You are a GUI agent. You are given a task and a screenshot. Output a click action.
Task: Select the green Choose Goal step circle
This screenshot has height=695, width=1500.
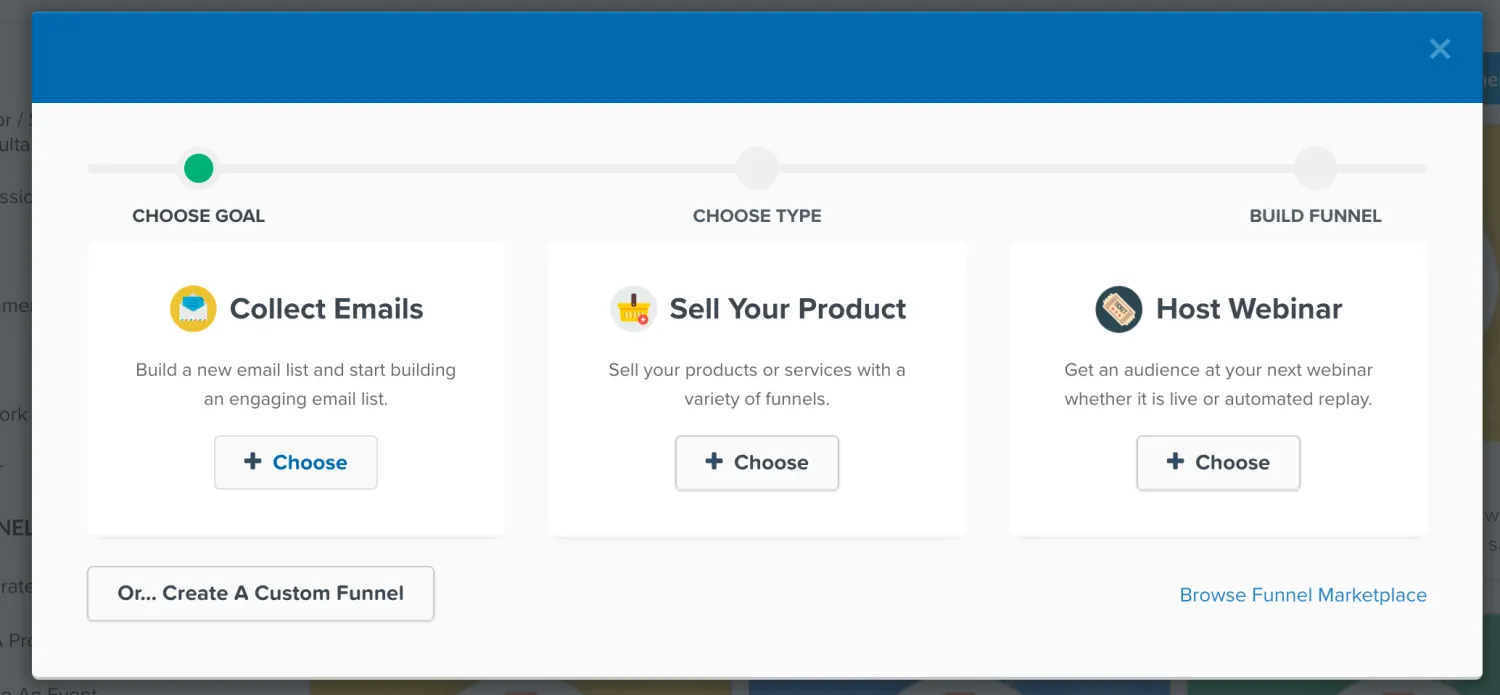[199, 168]
